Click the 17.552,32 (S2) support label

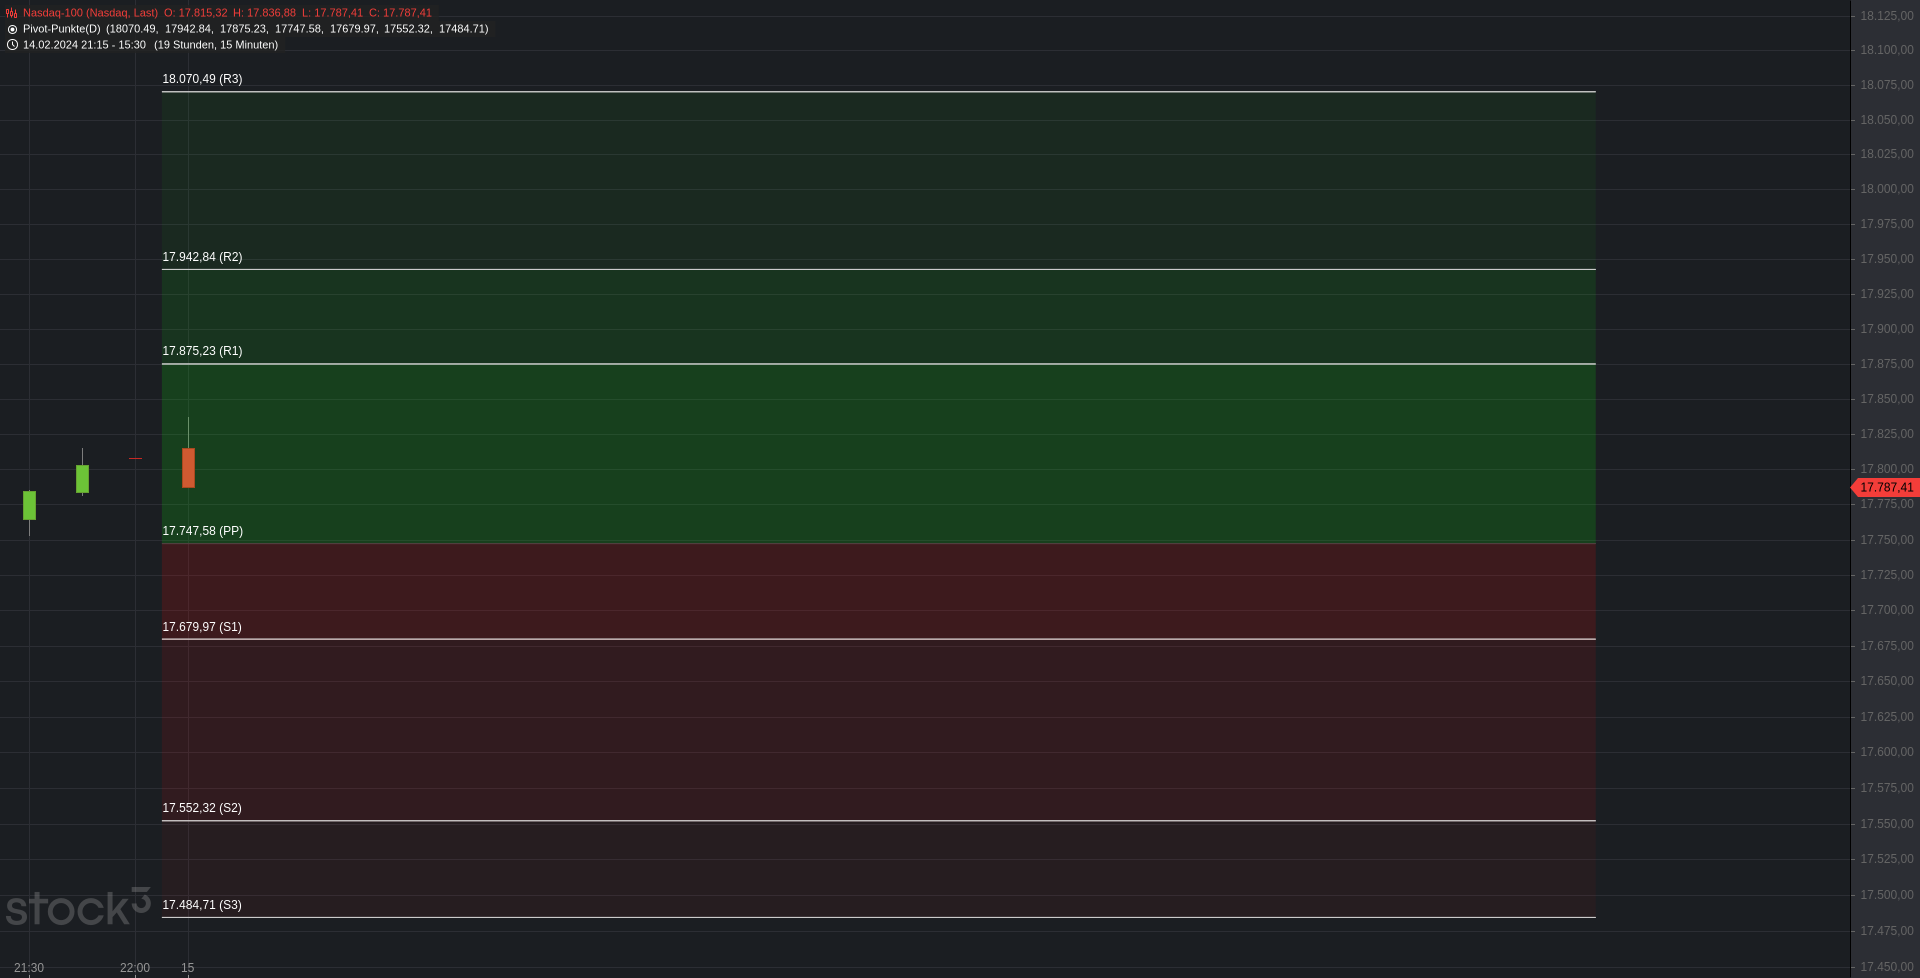pos(202,808)
